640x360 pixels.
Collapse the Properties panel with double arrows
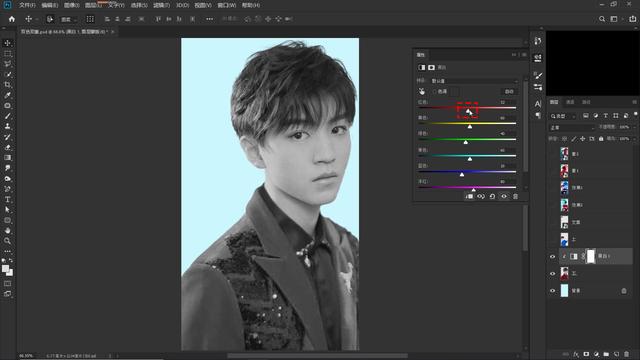[x=514, y=55]
